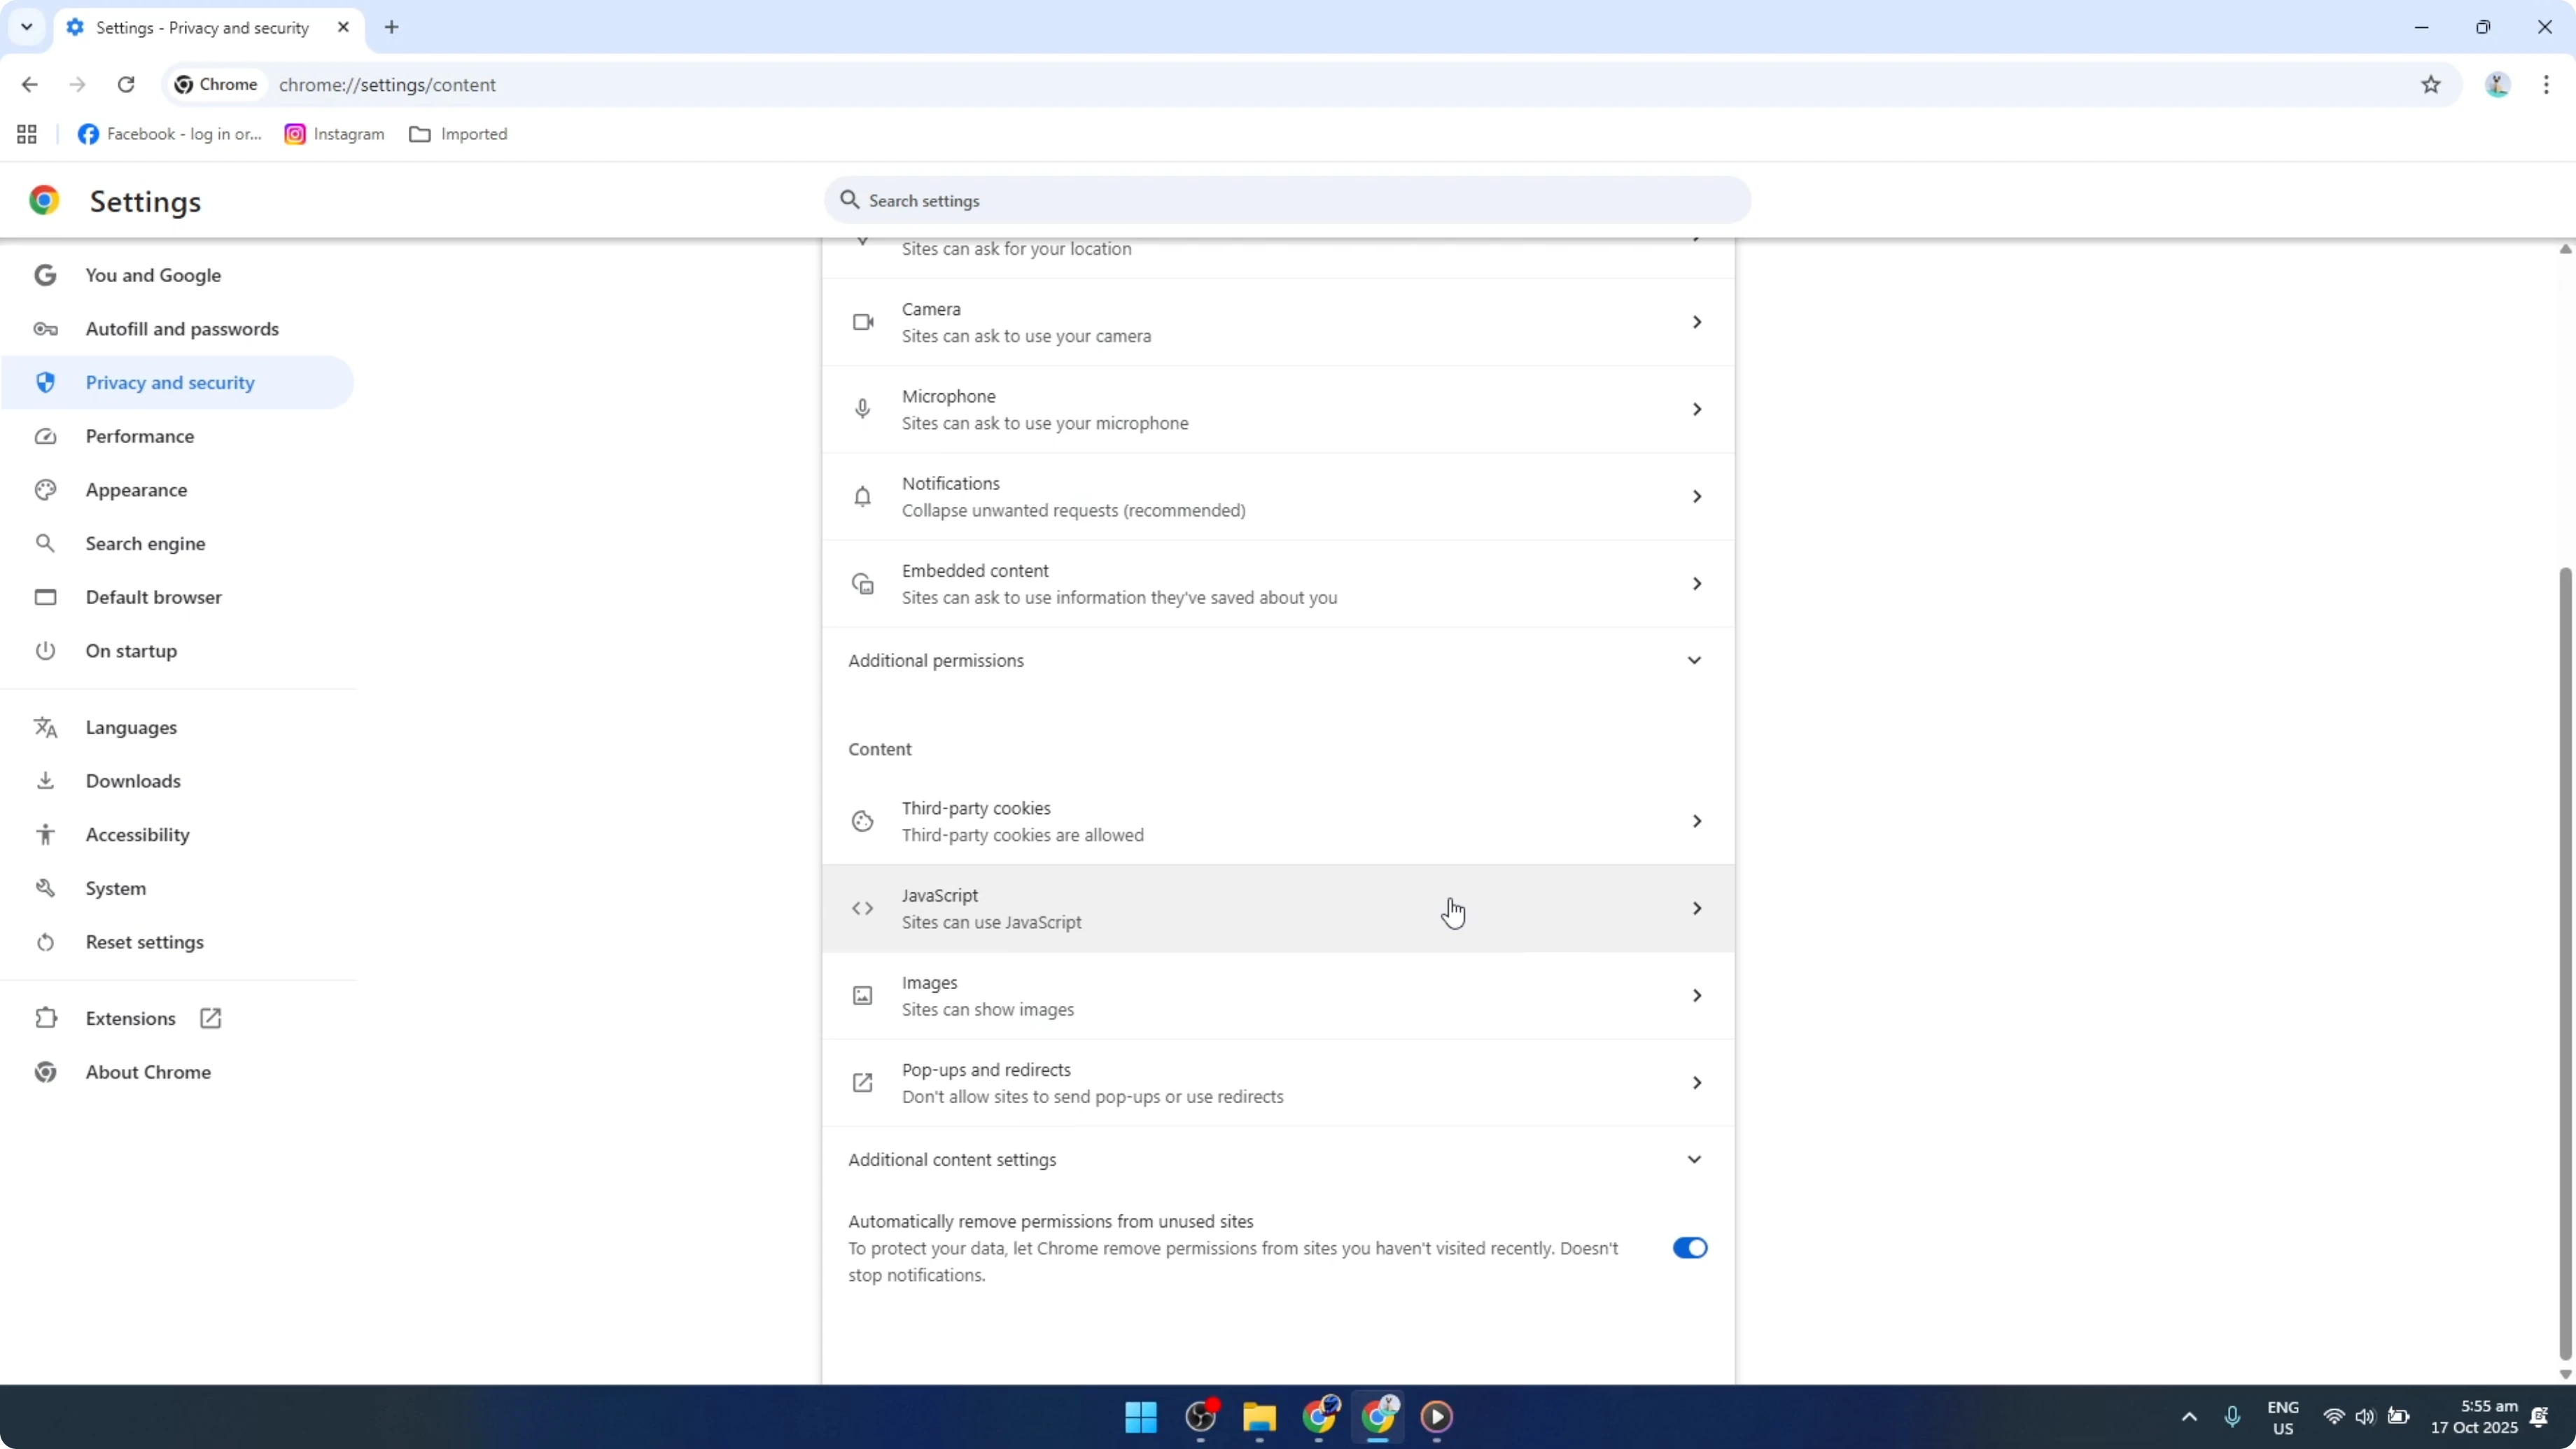
Task: Open the search settings magnifier icon
Action: click(x=849, y=200)
